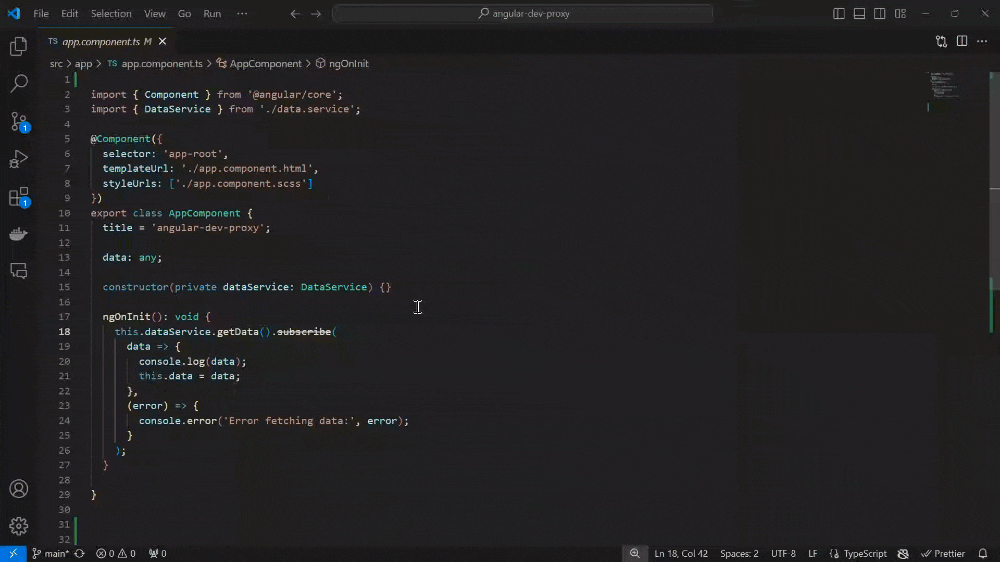The height and width of the screenshot is (562, 1000).
Task: Expand the AppComponent breadcrumb
Action: tap(265, 64)
